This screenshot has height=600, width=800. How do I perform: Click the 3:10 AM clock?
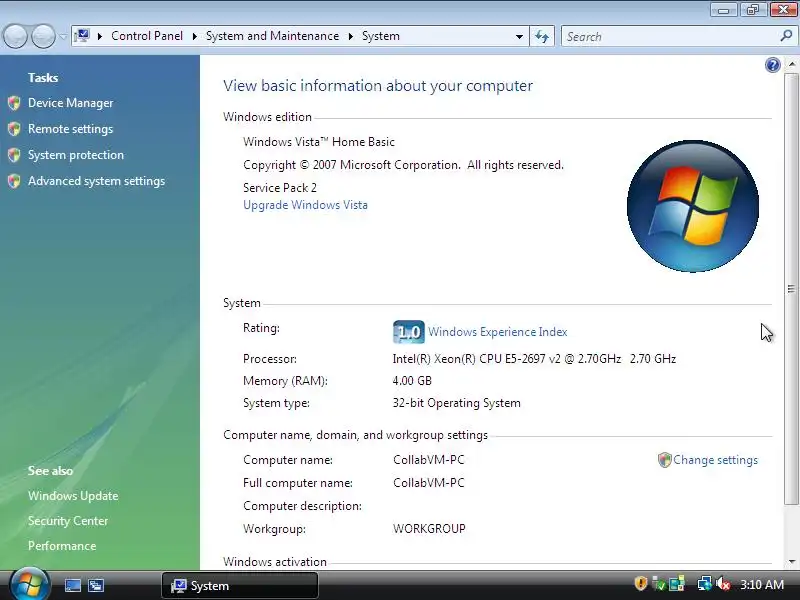click(x=762, y=585)
